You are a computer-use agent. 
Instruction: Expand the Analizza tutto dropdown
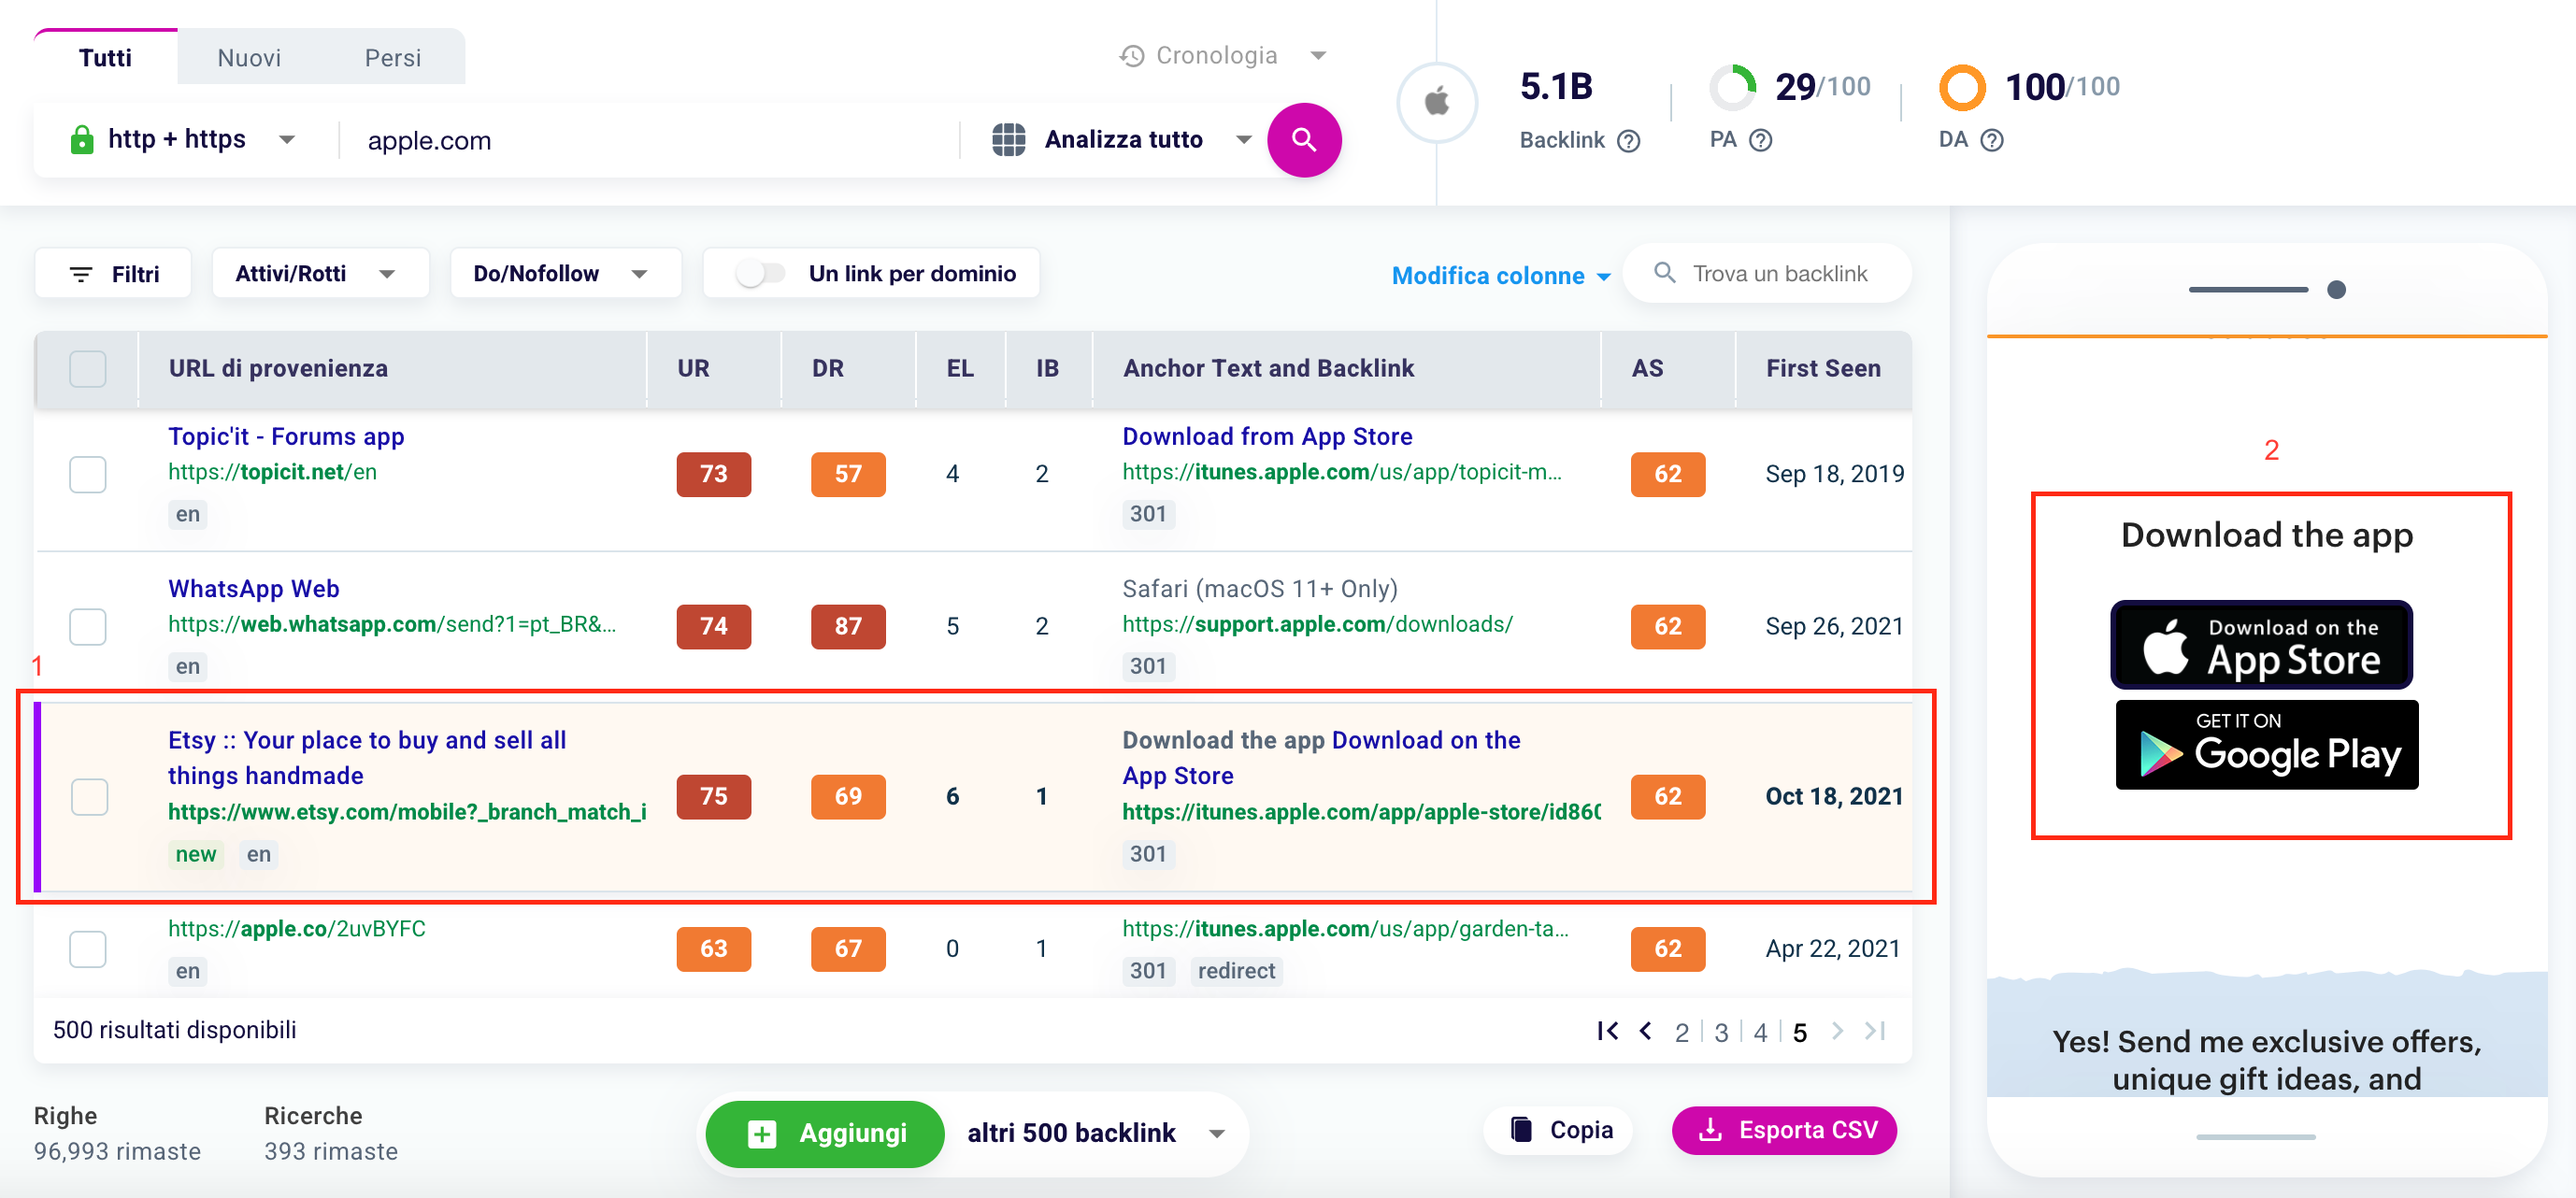1244,140
